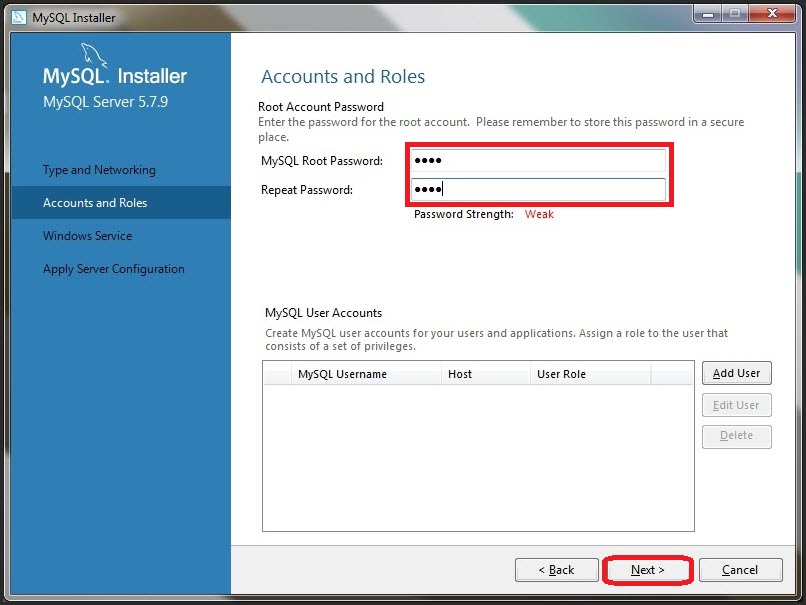Image resolution: width=806 pixels, height=605 pixels.
Task: Focus the MySQL Root Password field
Action: [x=538, y=160]
